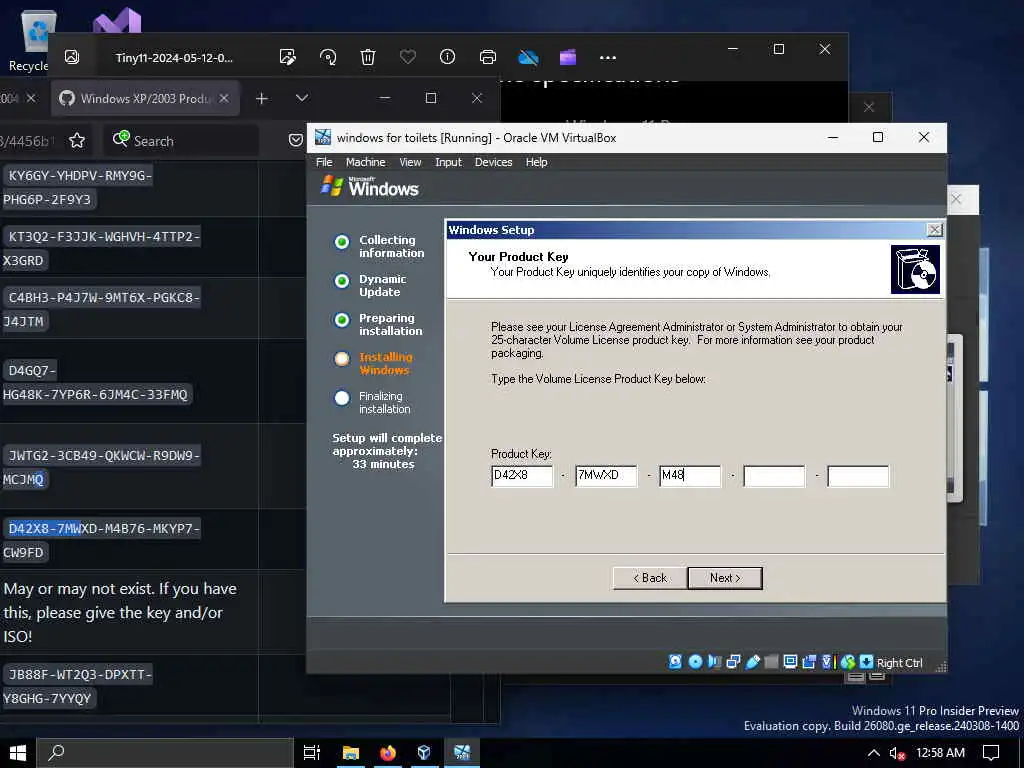Click the recording indicator in VirtualBox status bar
1024x768 pixels.
(x=809, y=662)
